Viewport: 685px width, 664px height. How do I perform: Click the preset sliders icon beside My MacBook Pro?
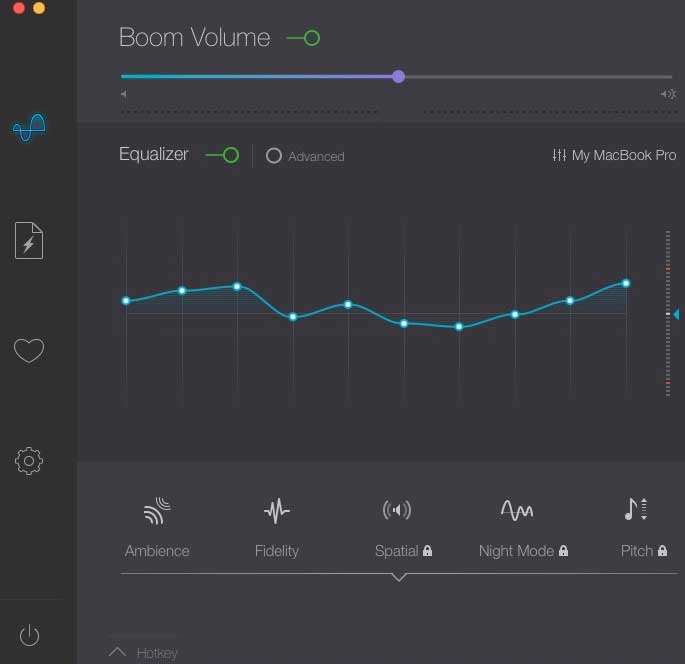click(x=559, y=155)
